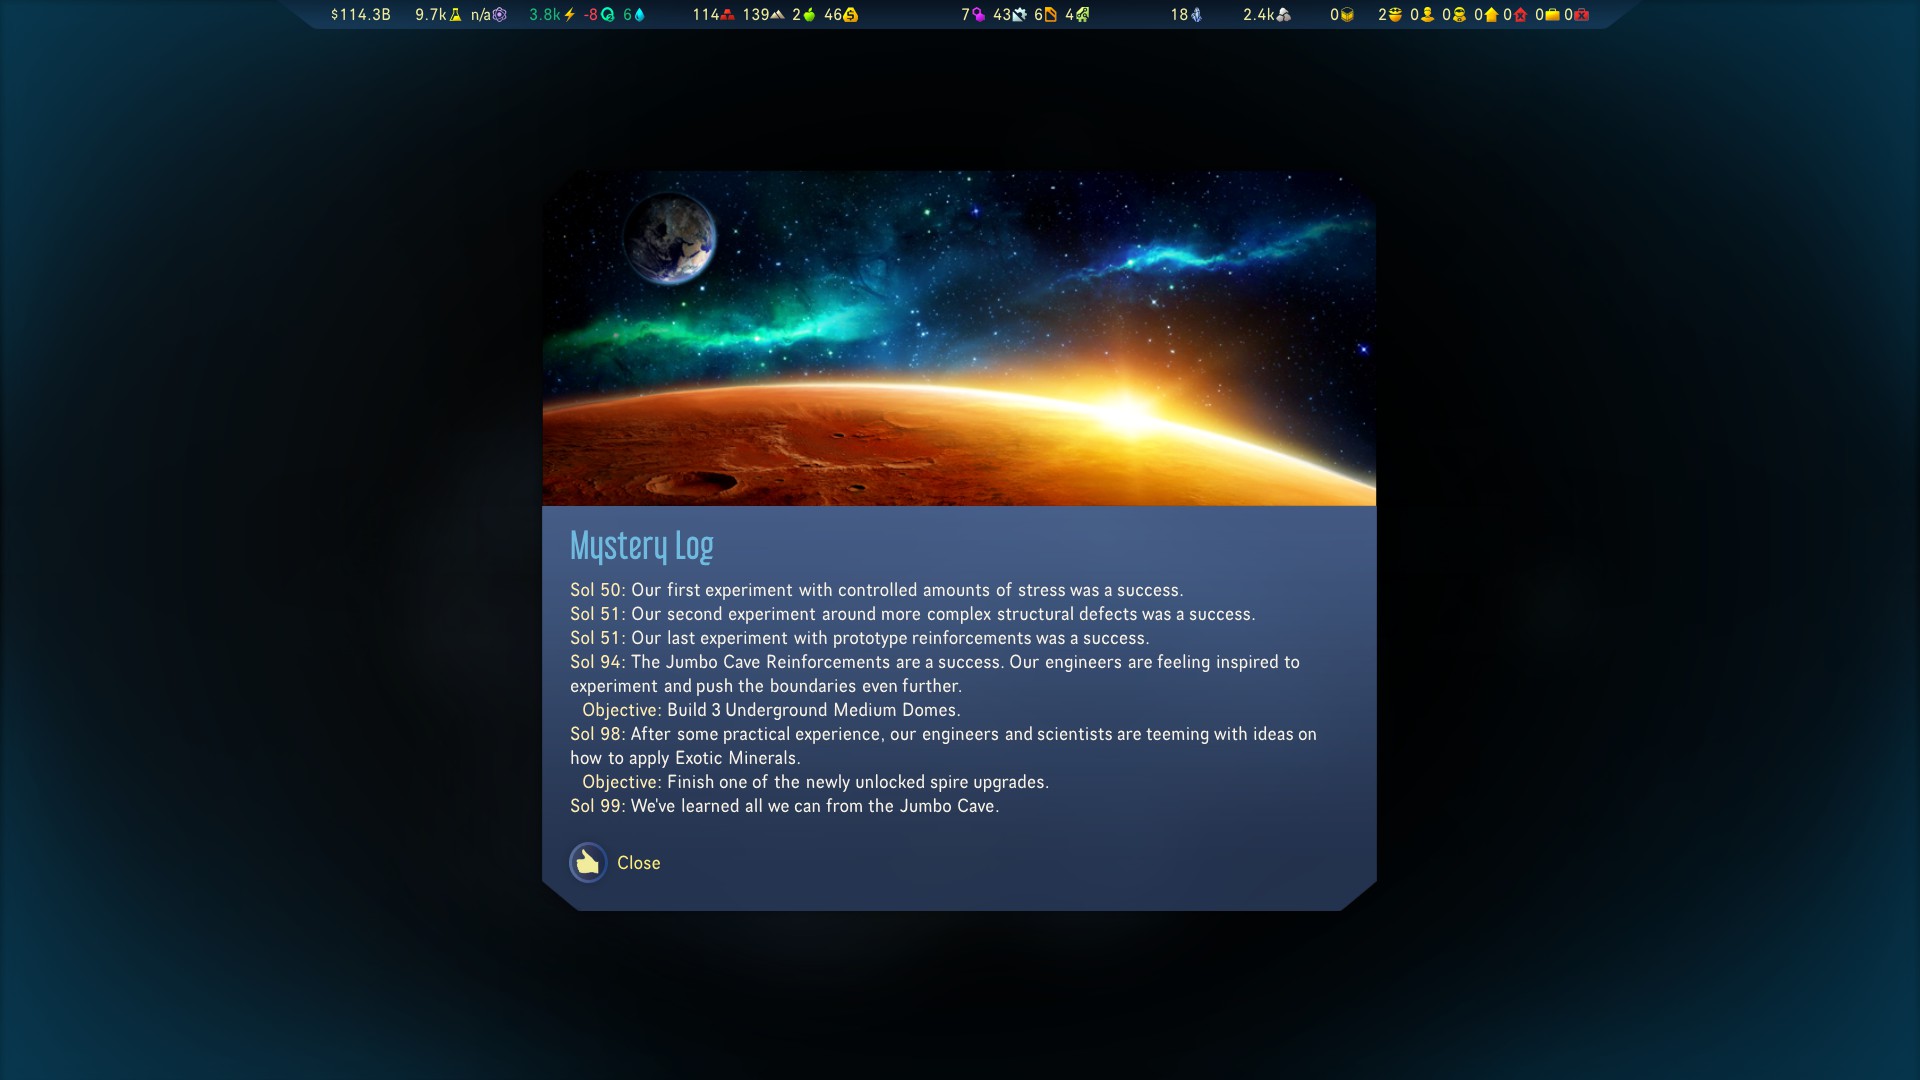The height and width of the screenshot is (1080, 1920).
Task: Click the Close text label
Action: coord(638,863)
